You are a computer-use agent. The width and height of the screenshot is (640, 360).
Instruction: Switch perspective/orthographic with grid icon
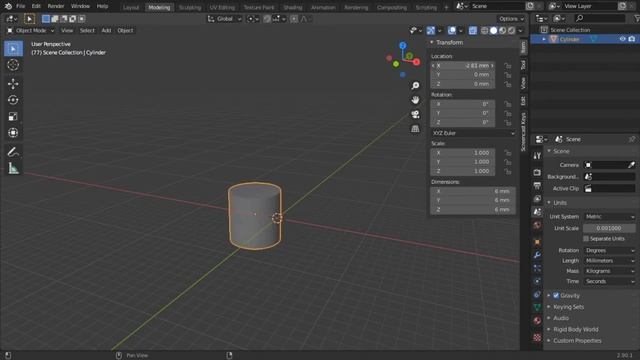coord(415,129)
